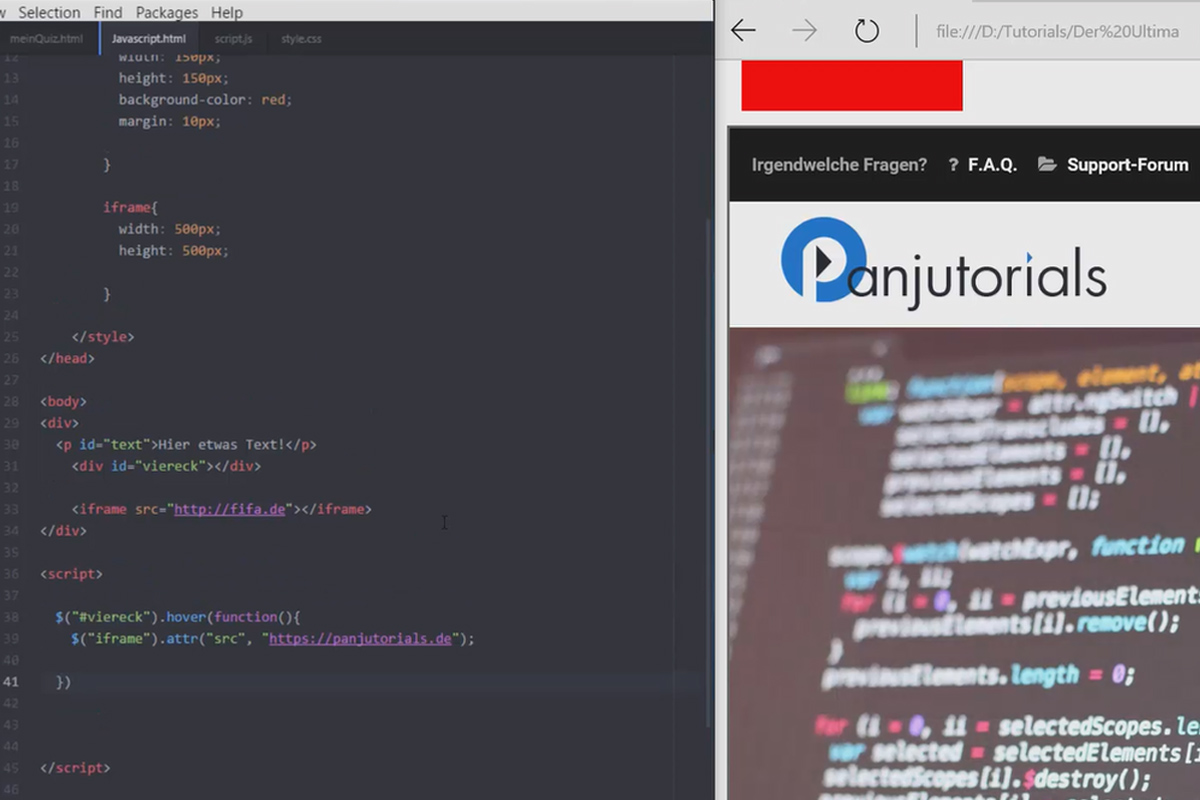The width and height of the screenshot is (1200, 800).
Task: Click the F.A.Q. link
Action: pyautogui.click(x=992, y=165)
